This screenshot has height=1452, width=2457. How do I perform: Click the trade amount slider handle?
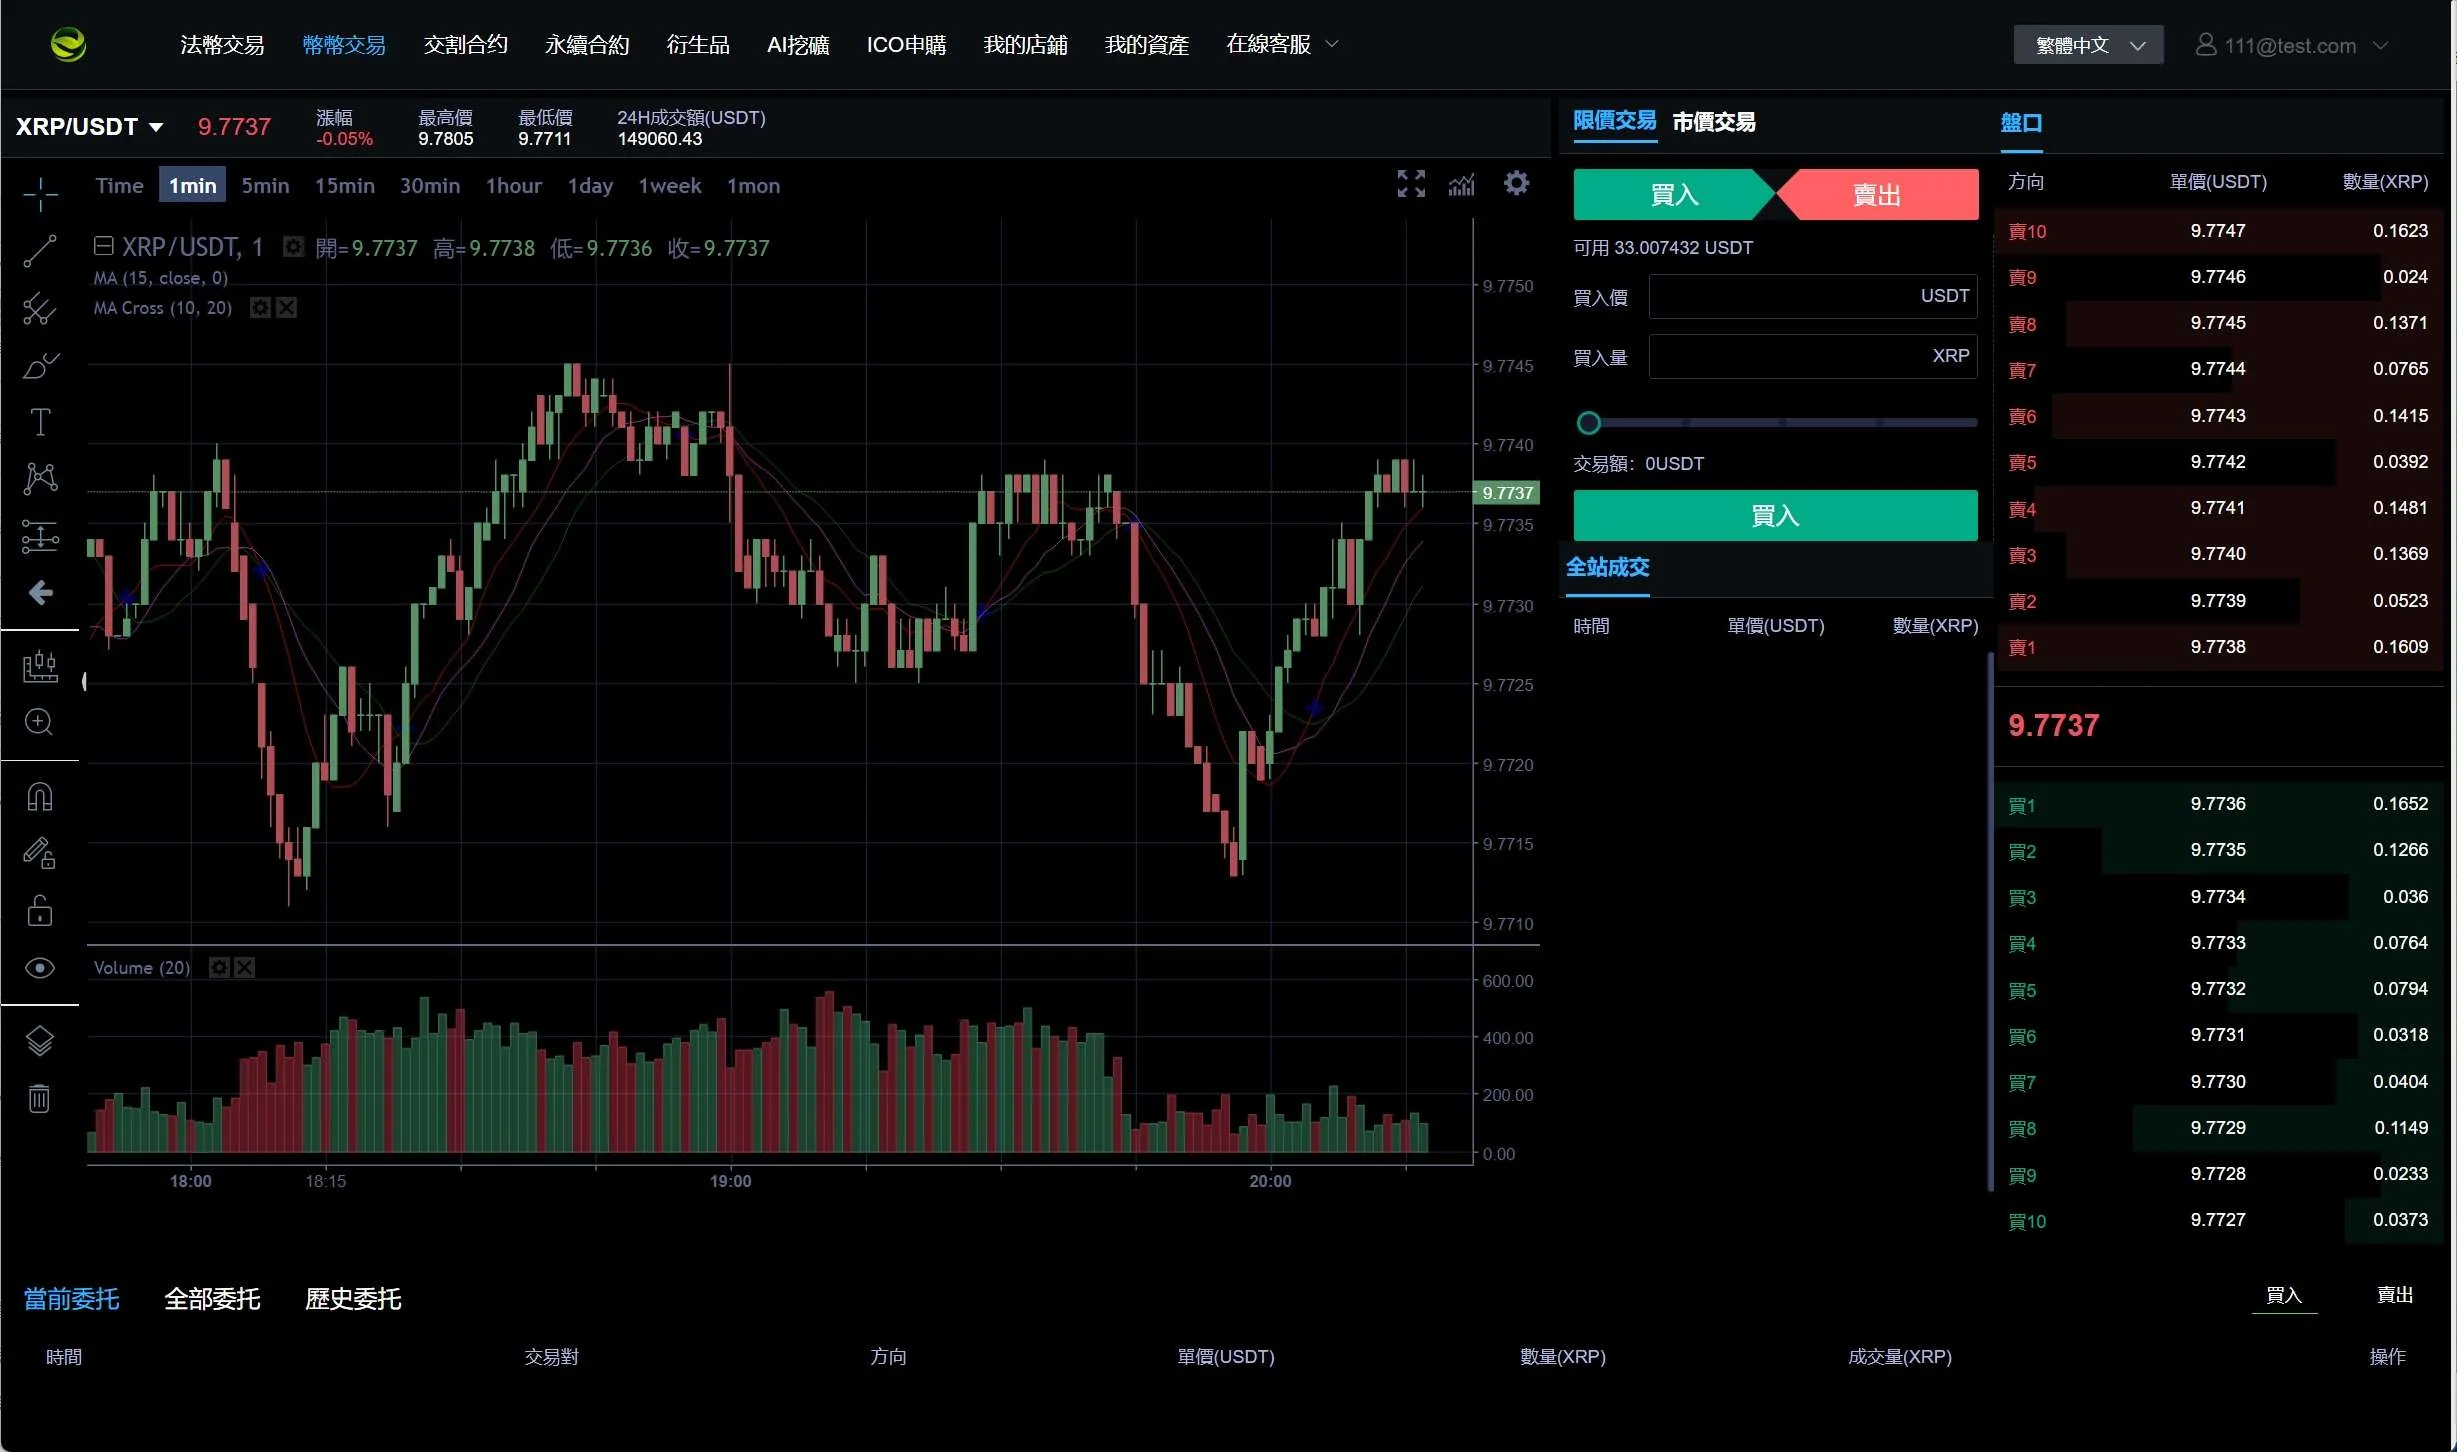pos(1588,423)
